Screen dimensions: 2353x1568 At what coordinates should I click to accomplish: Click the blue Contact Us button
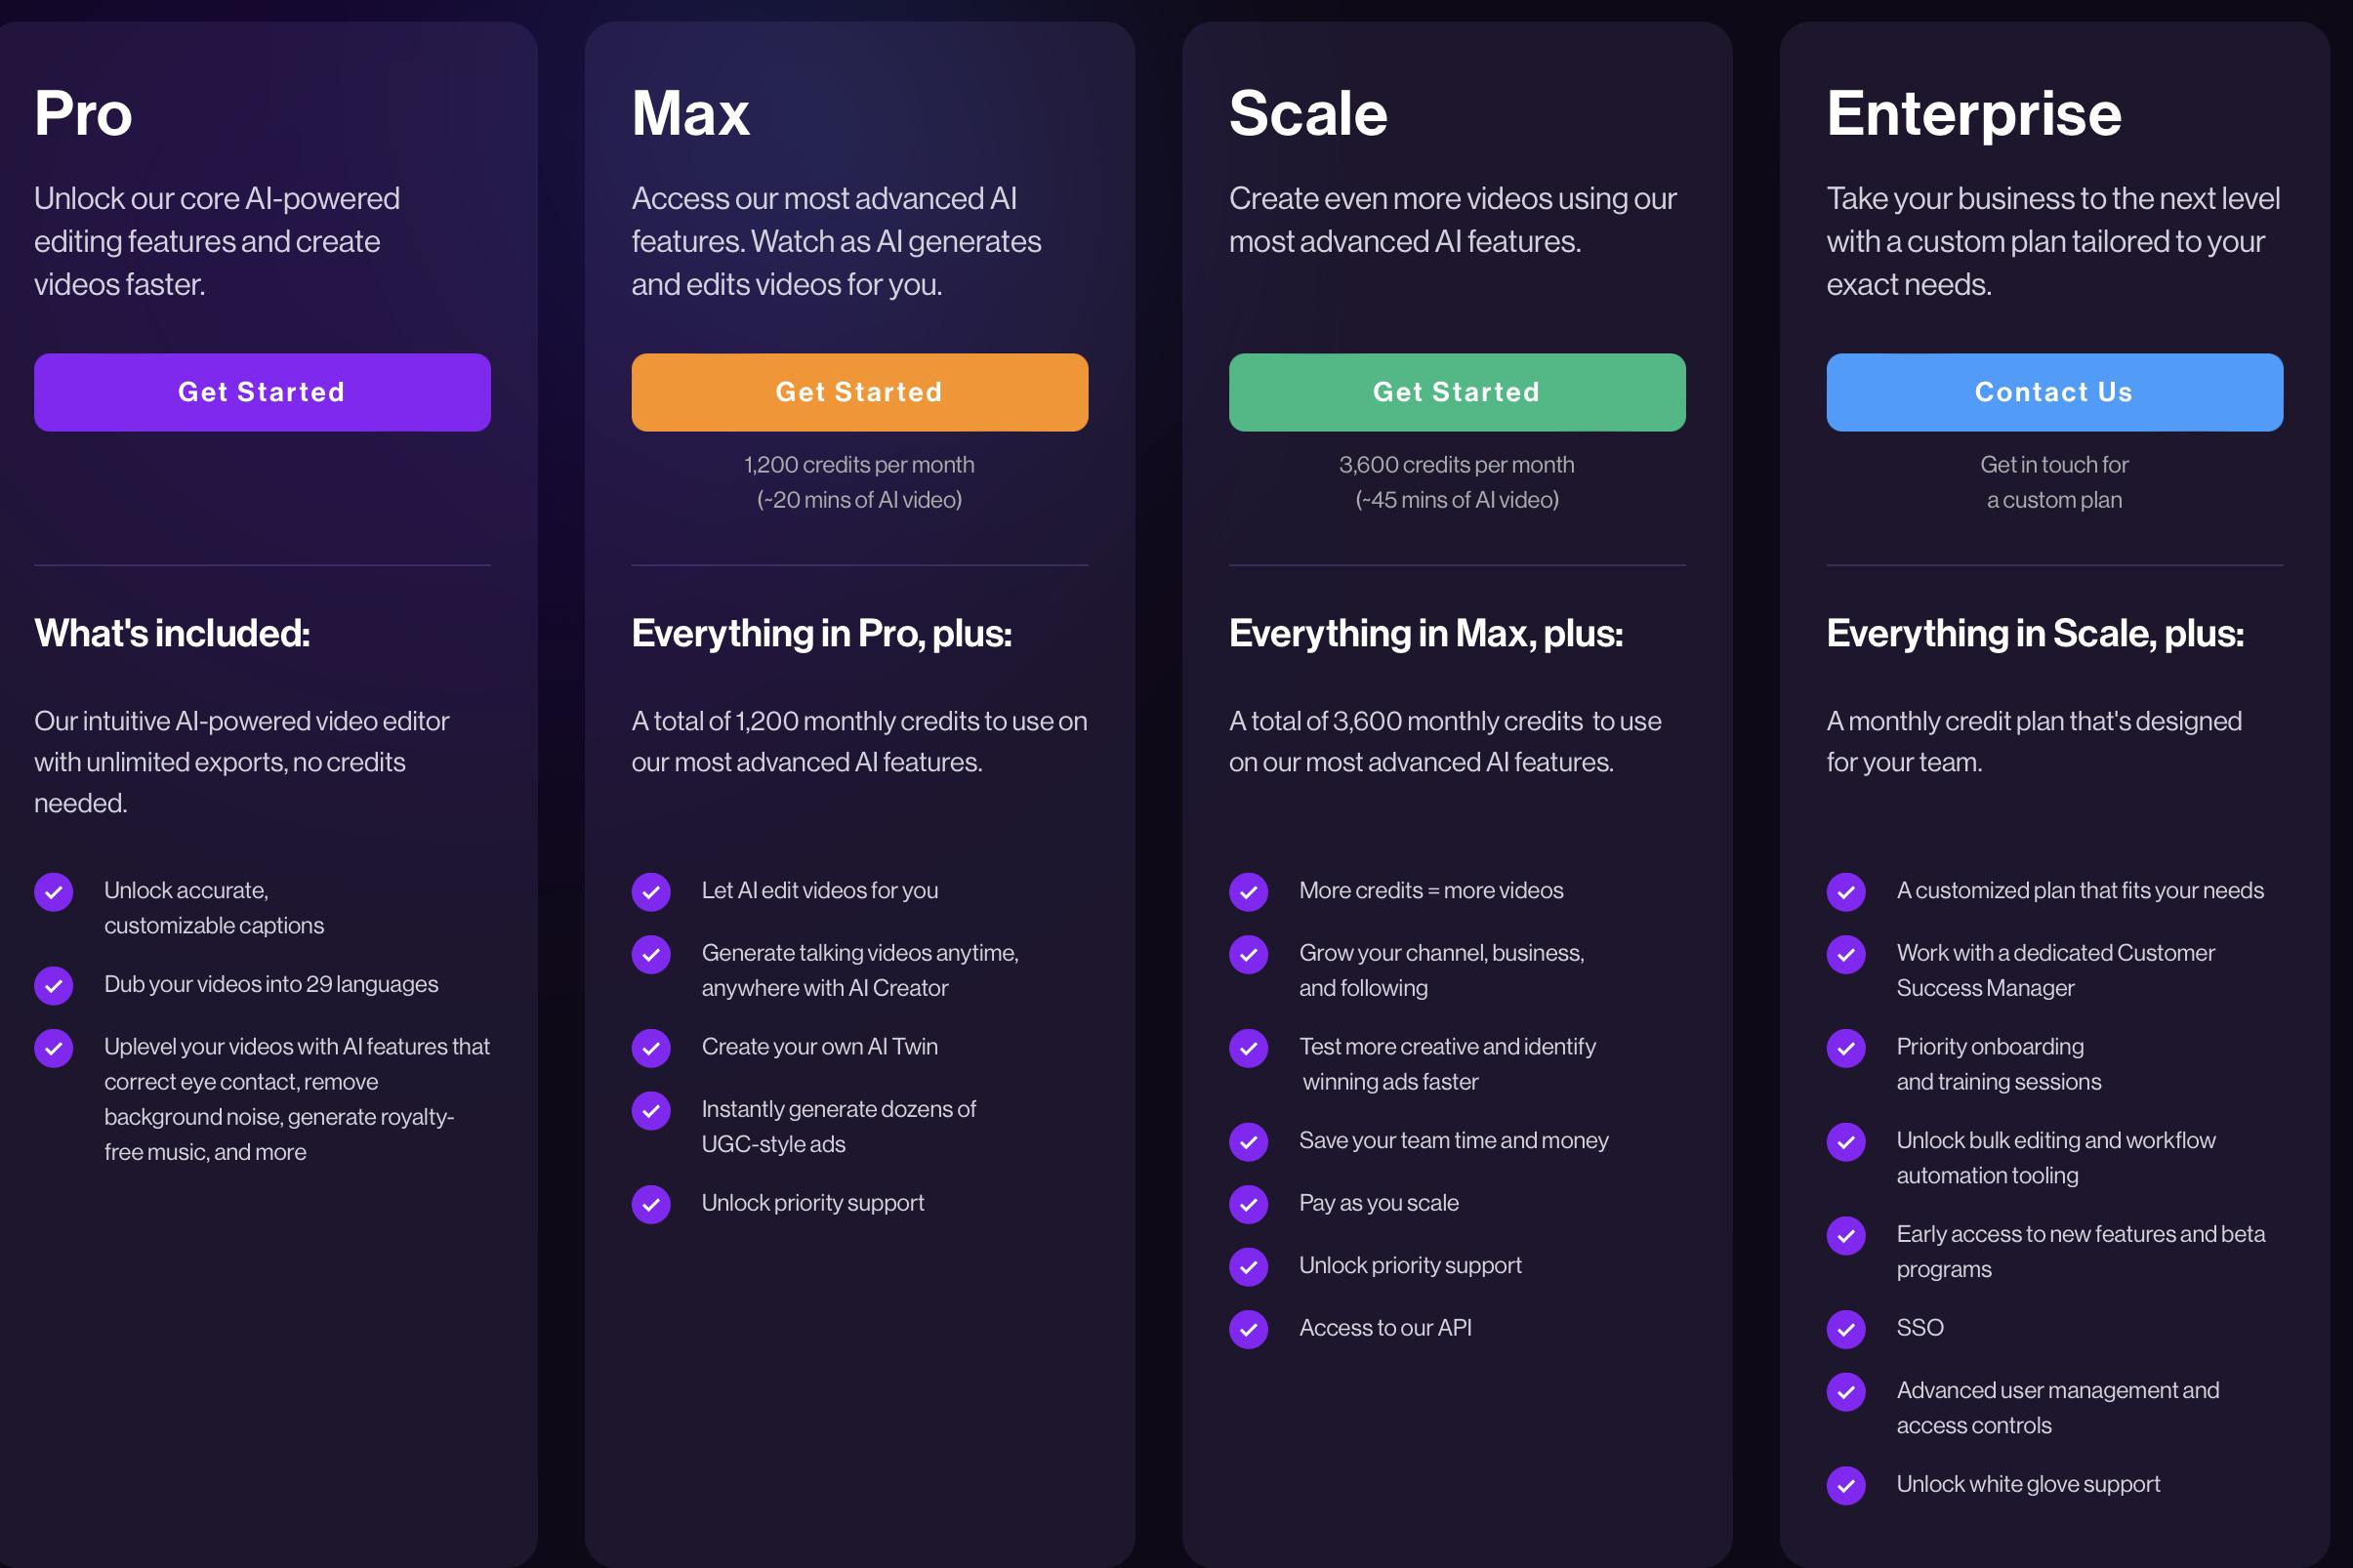(2054, 392)
